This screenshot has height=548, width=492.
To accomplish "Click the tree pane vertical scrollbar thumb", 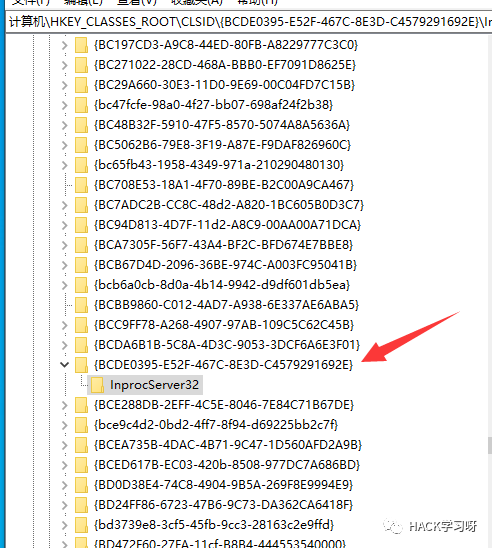I will [x=490, y=445].
